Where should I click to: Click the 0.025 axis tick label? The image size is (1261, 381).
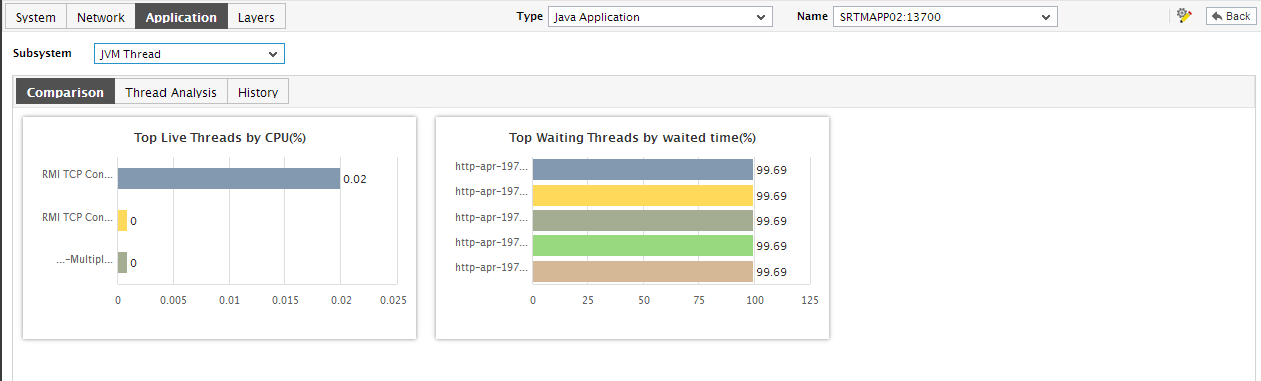tap(394, 300)
